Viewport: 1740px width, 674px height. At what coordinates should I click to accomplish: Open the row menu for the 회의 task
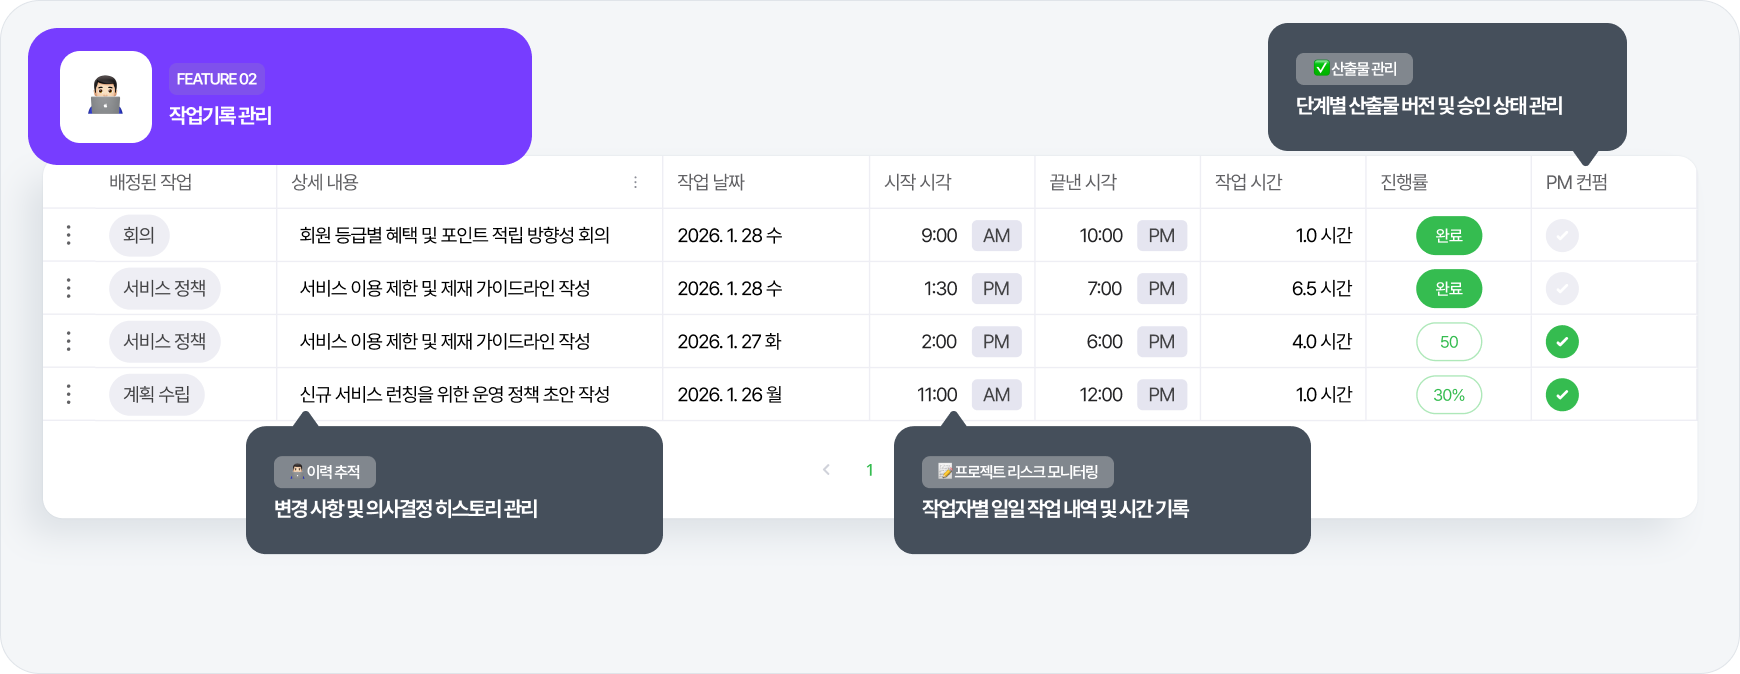point(68,235)
